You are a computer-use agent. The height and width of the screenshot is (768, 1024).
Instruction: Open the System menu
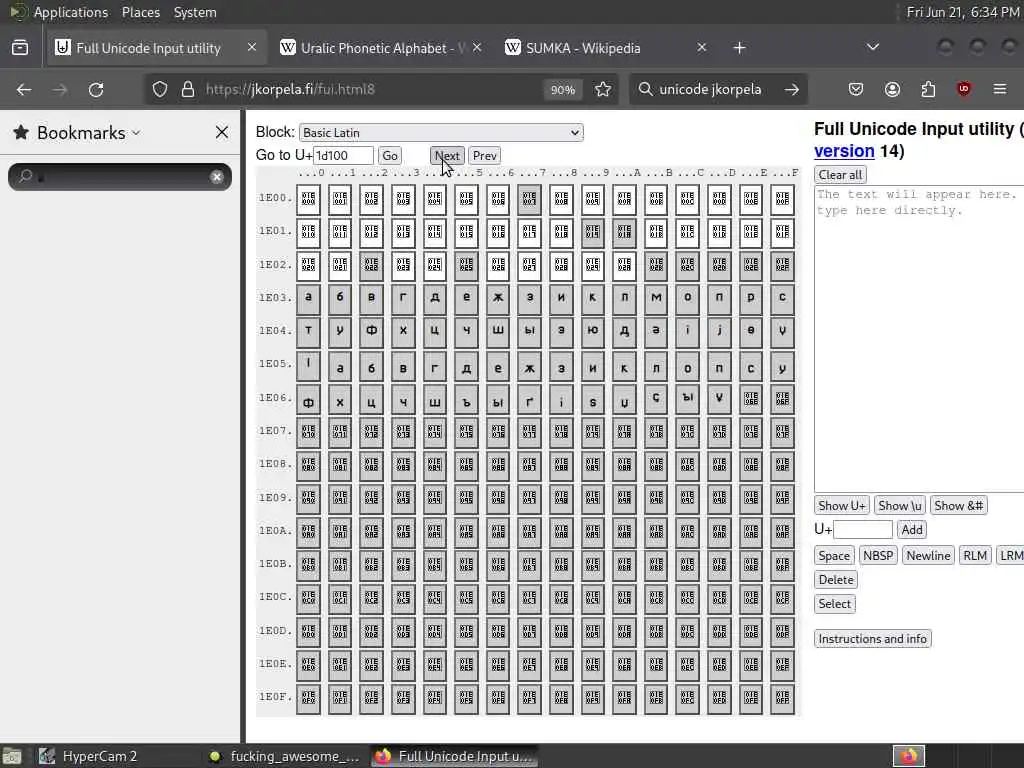[195, 12]
